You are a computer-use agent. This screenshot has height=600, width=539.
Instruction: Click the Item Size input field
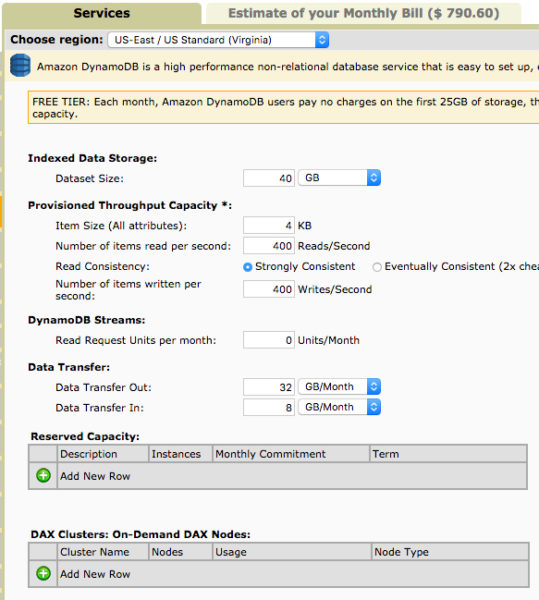point(269,225)
